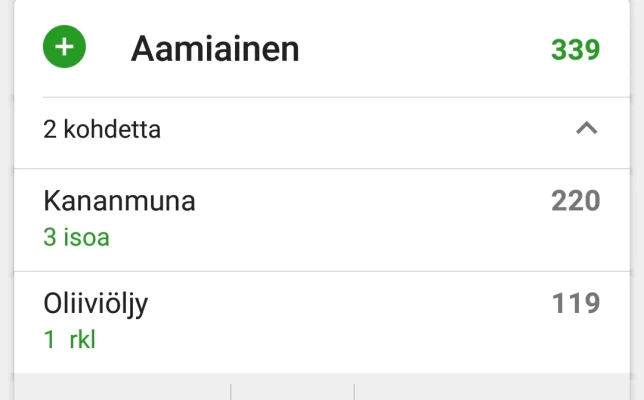This screenshot has height=400, width=644.
Task: Open the Kananmuna food entry
Action: point(119,201)
